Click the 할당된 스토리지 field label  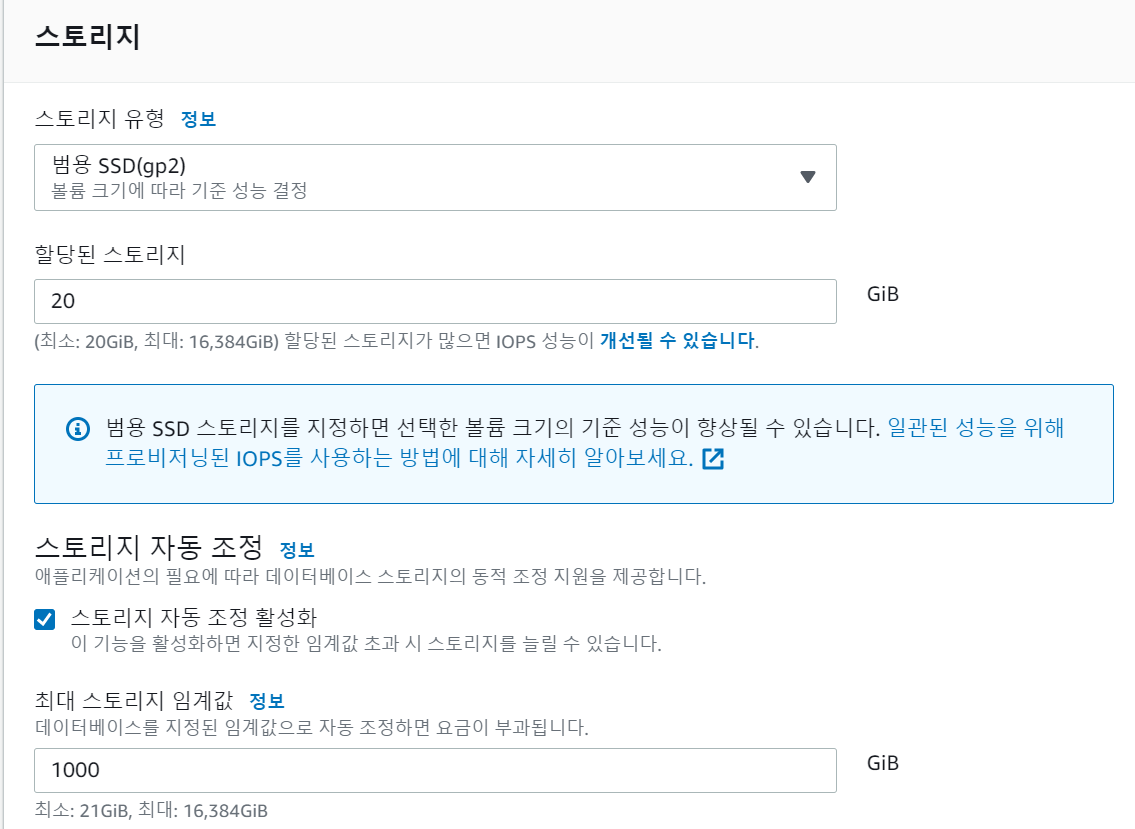pos(110,254)
